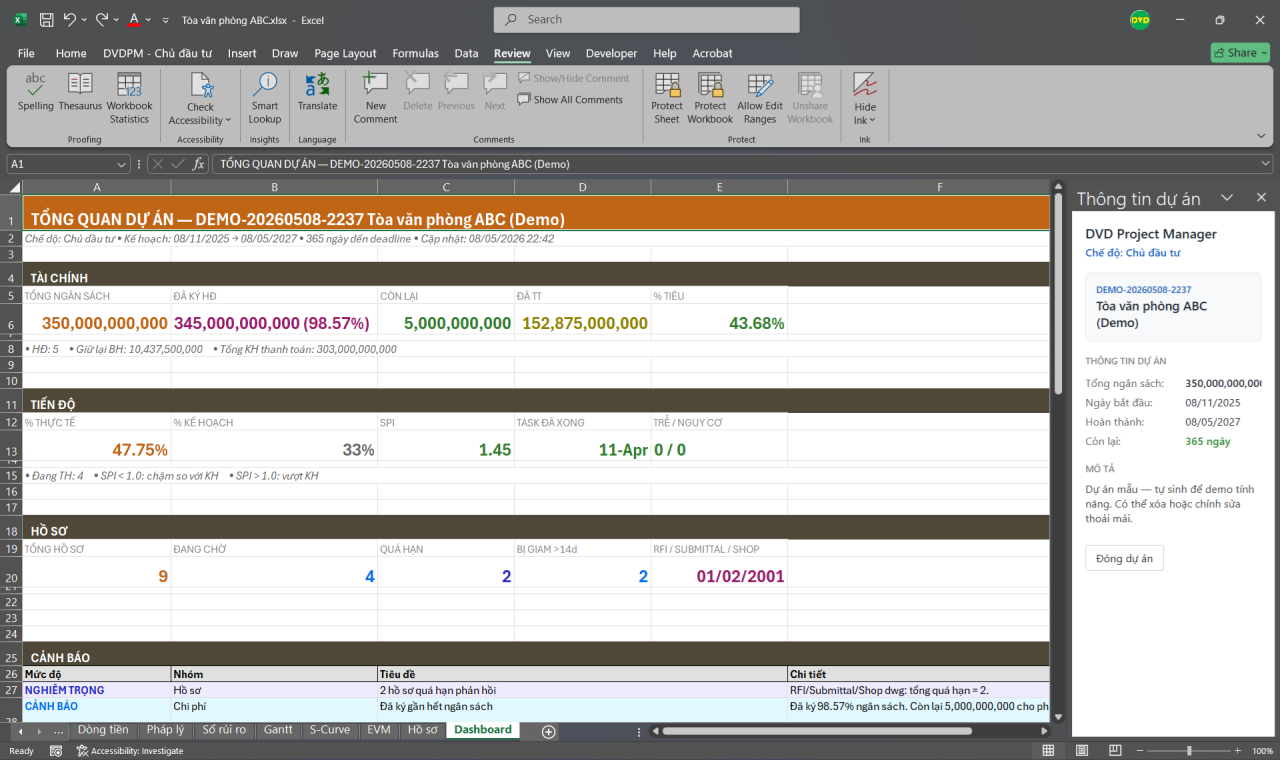
Task: Open the Share button dropdown
Action: 1264,52
